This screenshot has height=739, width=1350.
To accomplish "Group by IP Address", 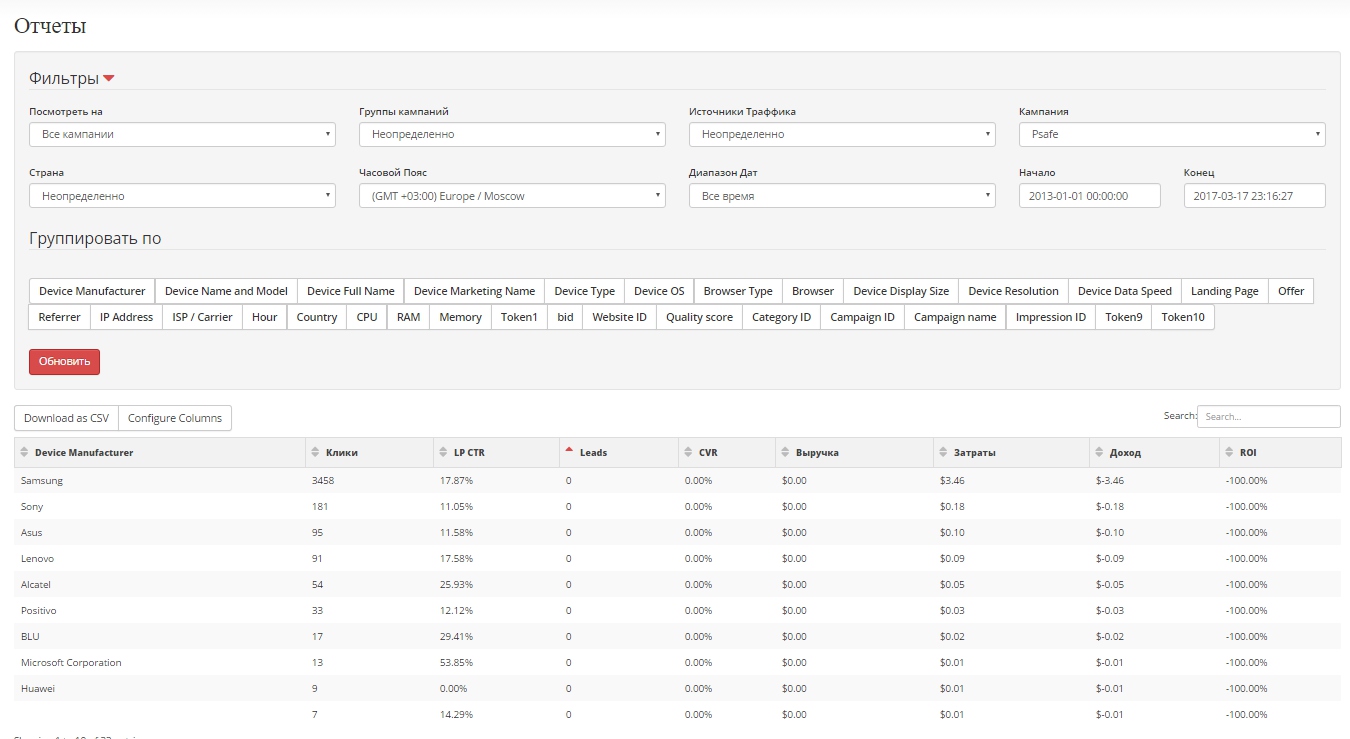I will 126,317.
